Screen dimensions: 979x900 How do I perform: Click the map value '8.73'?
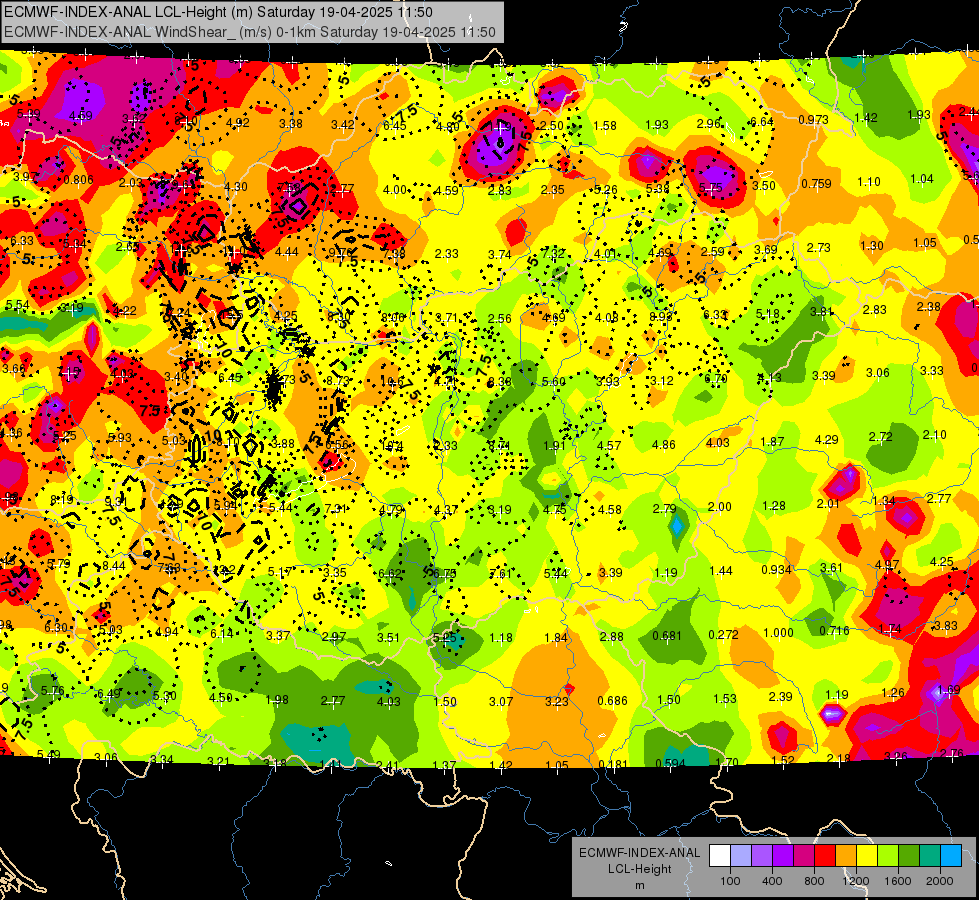click(338, 381)
